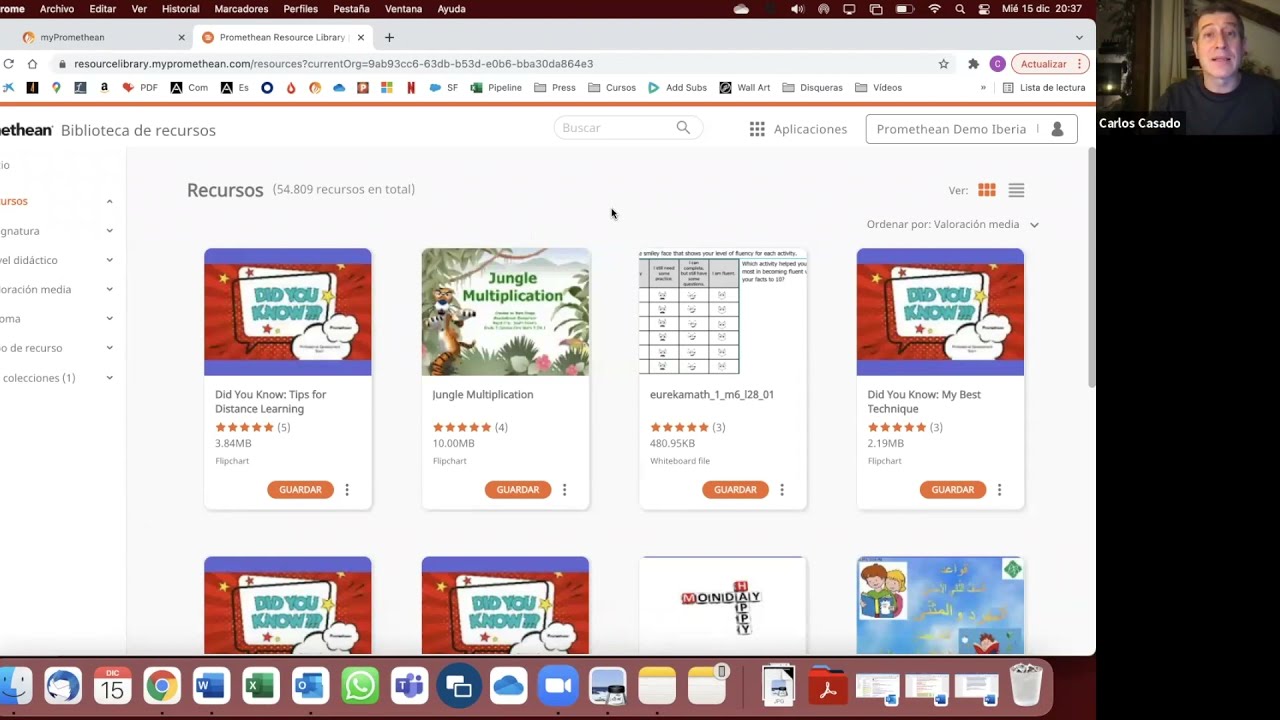Screen dimensions: 1280x720
Task: Open the Trash in the Dock
Action: click(x=1026, y=686)
